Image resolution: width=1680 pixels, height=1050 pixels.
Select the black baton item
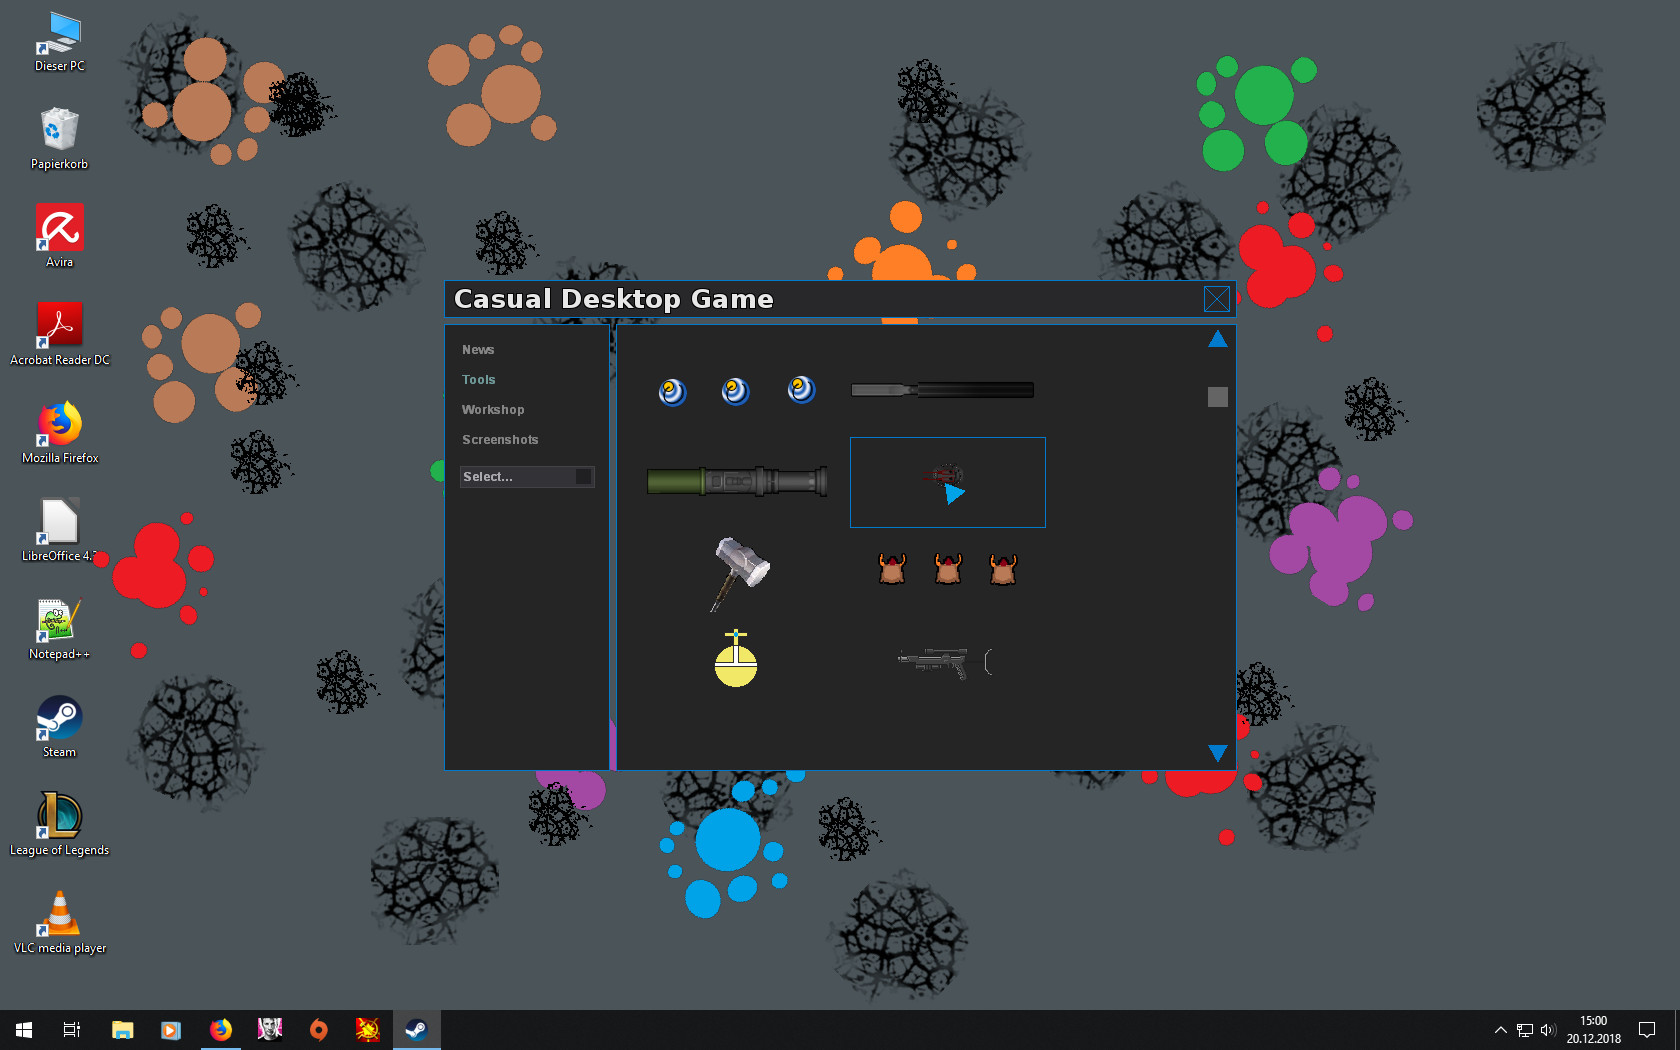pos(941,389)
